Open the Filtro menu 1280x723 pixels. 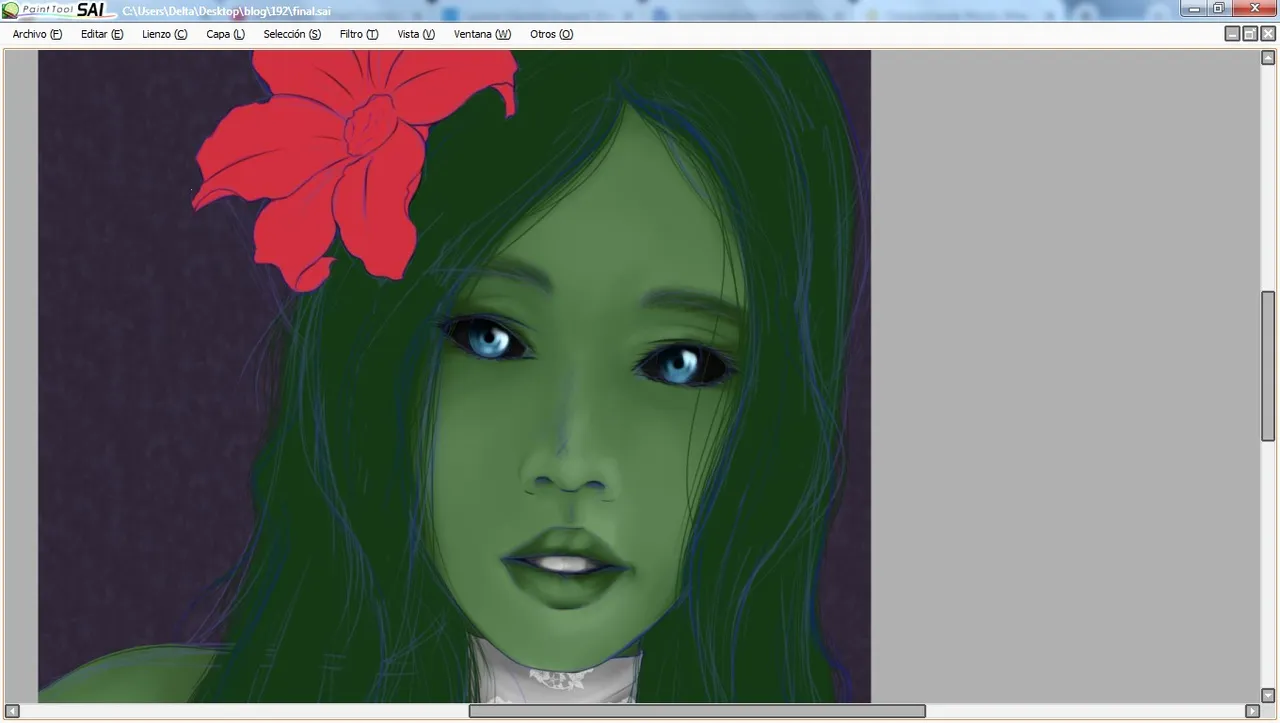[358, 34]
